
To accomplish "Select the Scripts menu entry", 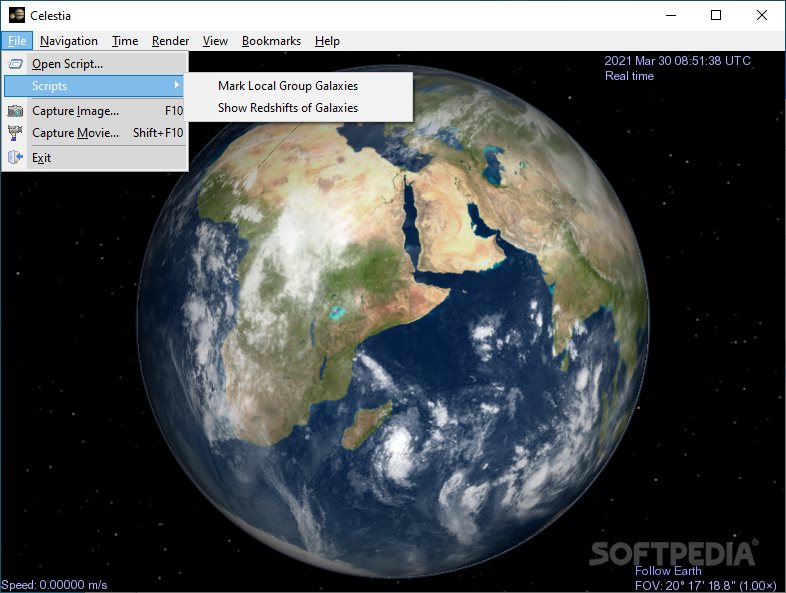I will coord(95,86).
